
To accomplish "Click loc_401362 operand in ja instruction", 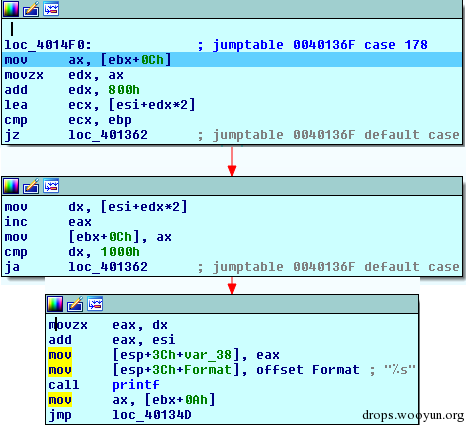I will pos(108,267).
